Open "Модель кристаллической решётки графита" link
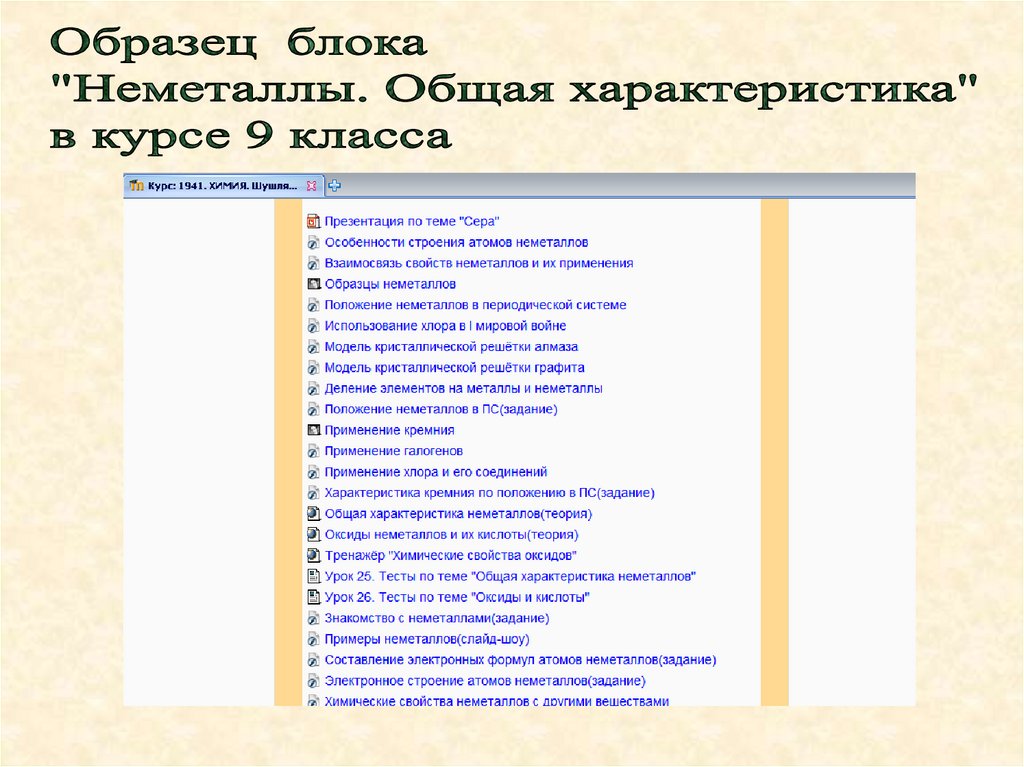 point(455,368)
